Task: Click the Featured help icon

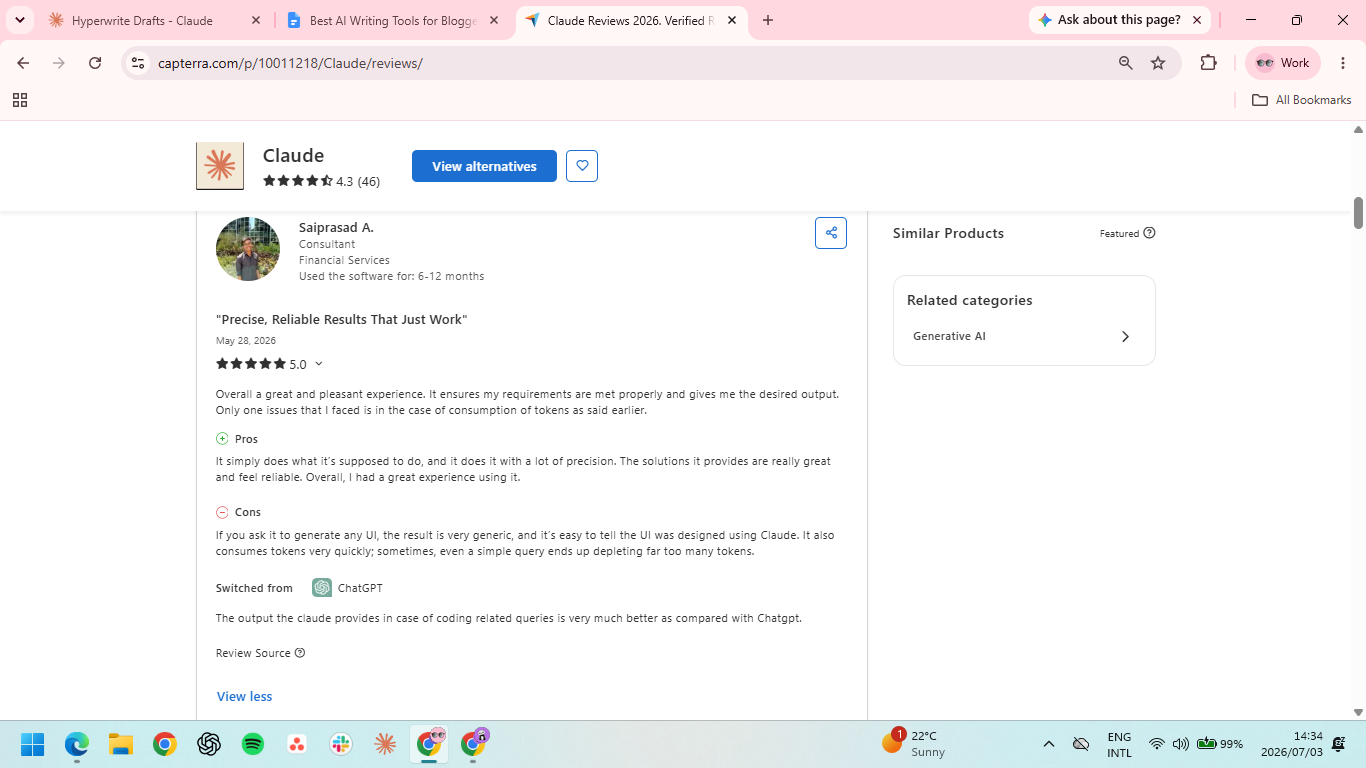Action: coord(1149,233)
